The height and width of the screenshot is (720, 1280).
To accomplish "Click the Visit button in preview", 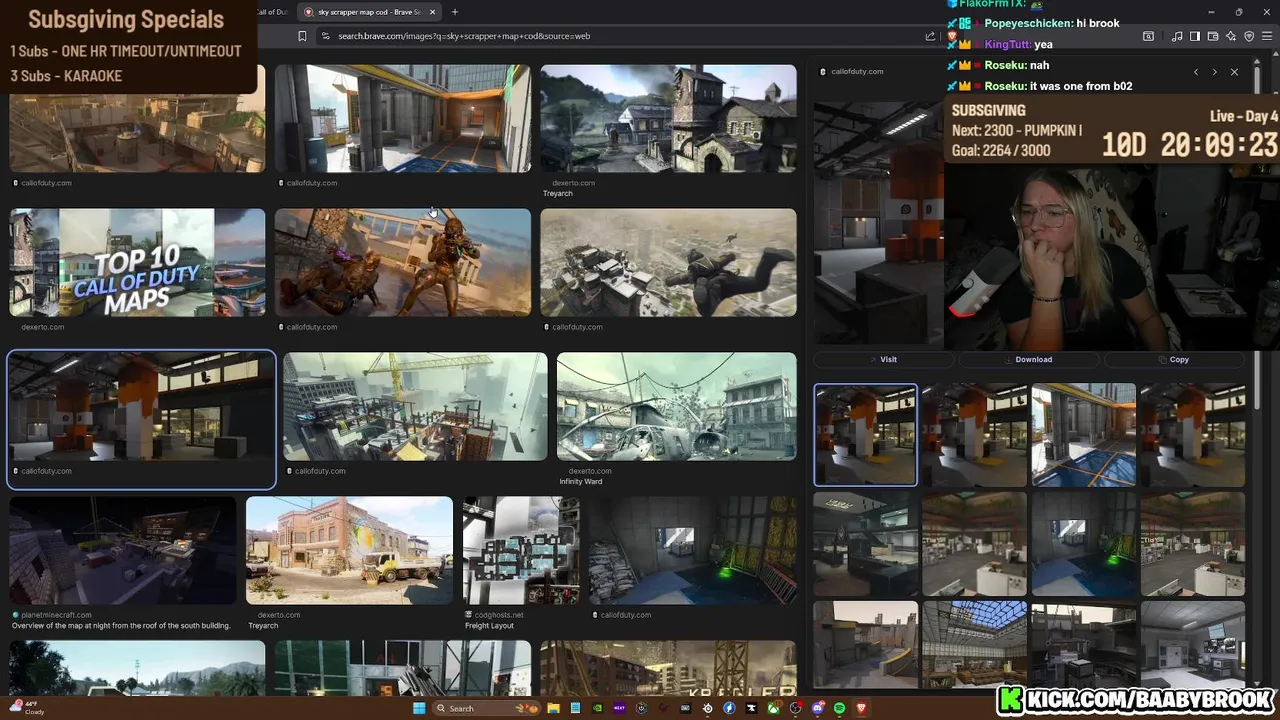I will click(x=882, y=359).
